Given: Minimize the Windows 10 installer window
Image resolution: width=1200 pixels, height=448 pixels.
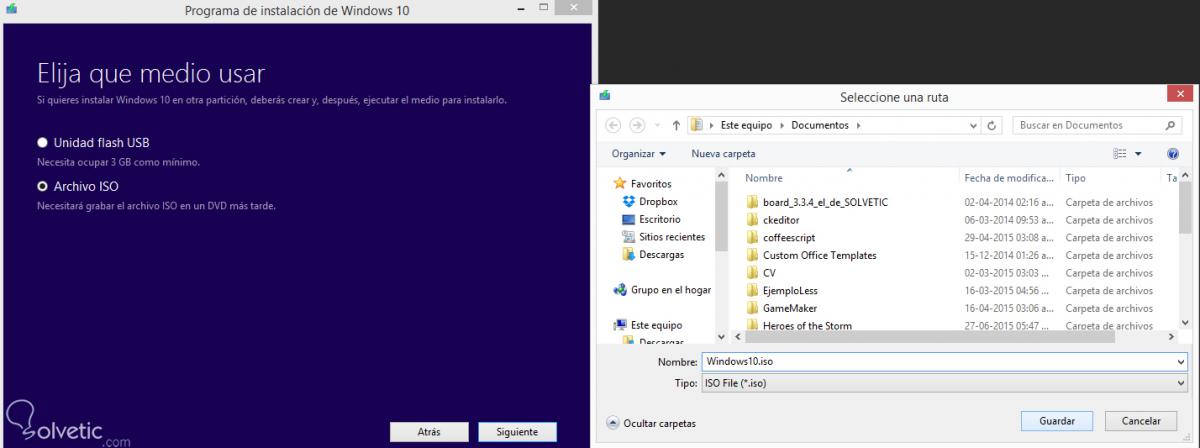Looking at the screenshot, I should pyautogui.click(x=521, y=9).
